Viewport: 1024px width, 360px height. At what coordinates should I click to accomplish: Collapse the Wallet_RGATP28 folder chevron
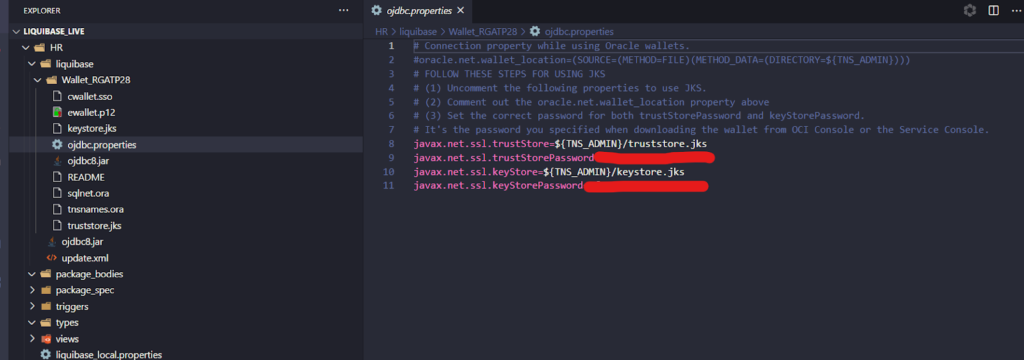pos(38,80)
